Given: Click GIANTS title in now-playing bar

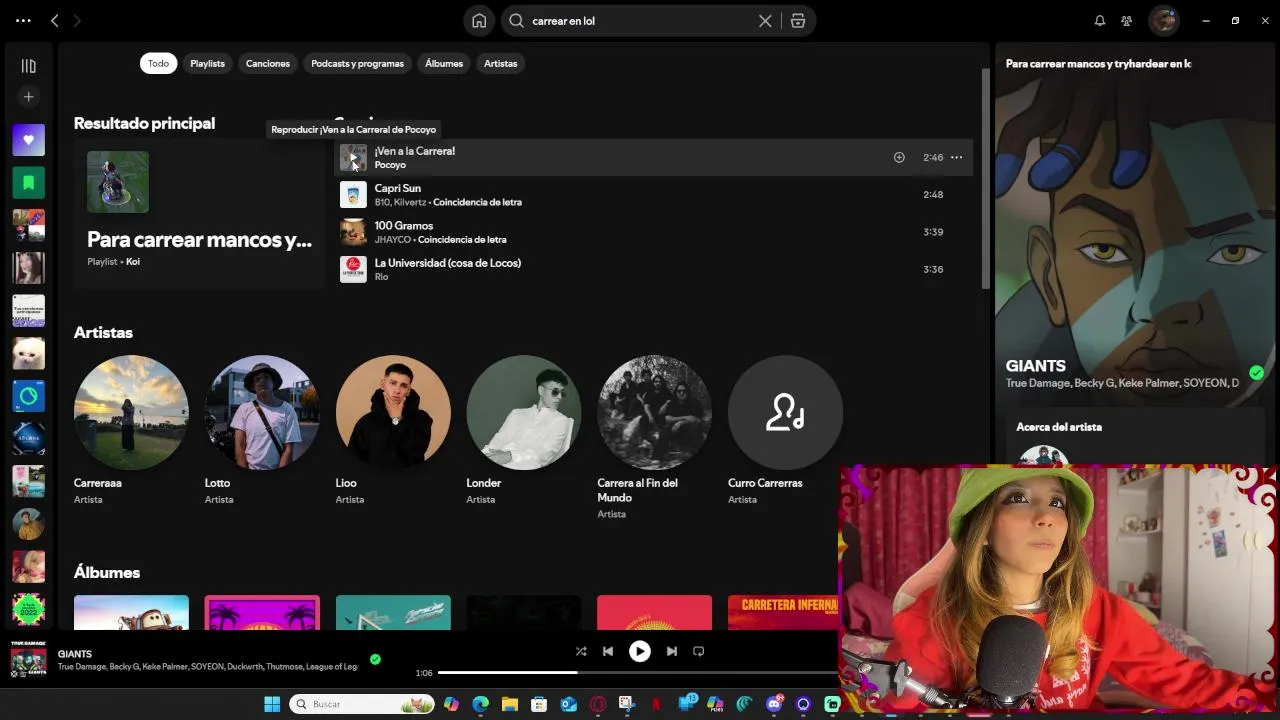Looking at the screenshot, I should click(x=75, y=654).
